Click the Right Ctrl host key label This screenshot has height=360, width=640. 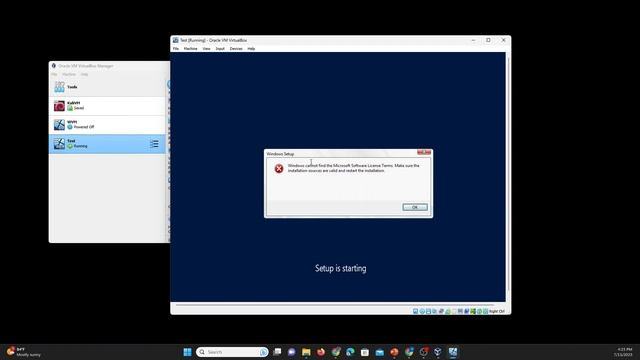click(x=497, y=311)
